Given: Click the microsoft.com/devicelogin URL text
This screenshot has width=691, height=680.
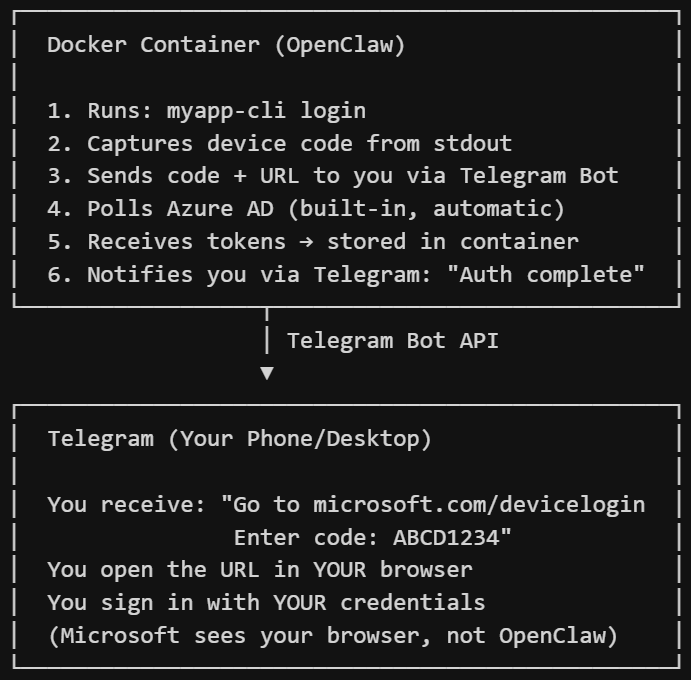Looking at the screenshot, I should [x=479, y=504].
